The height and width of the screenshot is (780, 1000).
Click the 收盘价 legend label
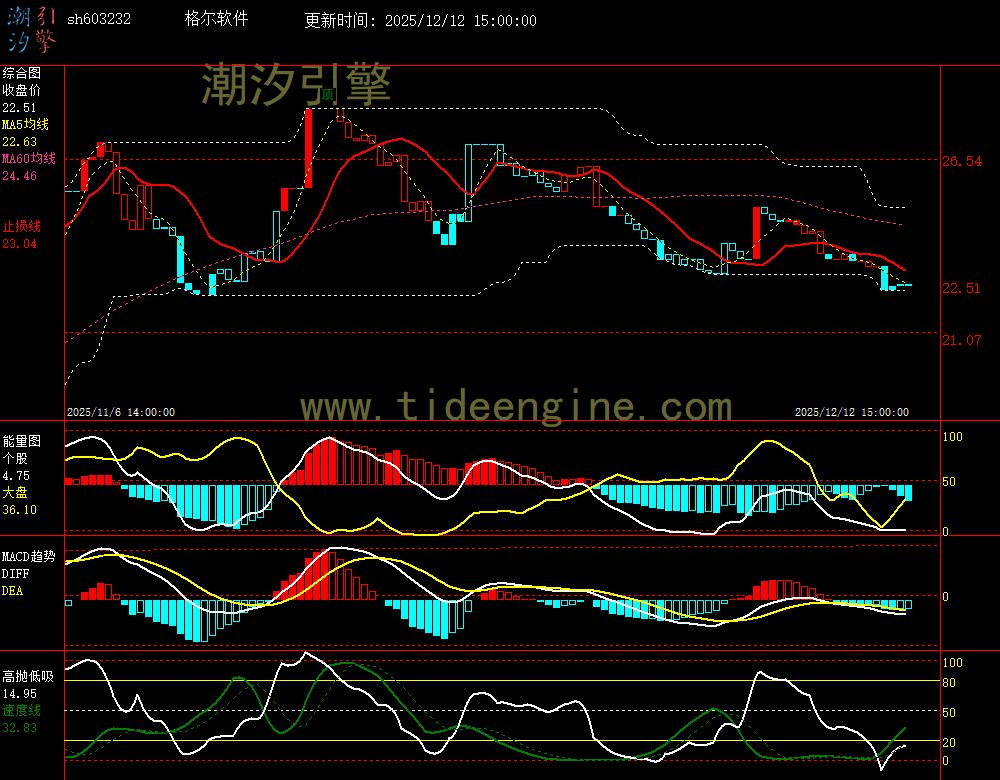(21, 90)
